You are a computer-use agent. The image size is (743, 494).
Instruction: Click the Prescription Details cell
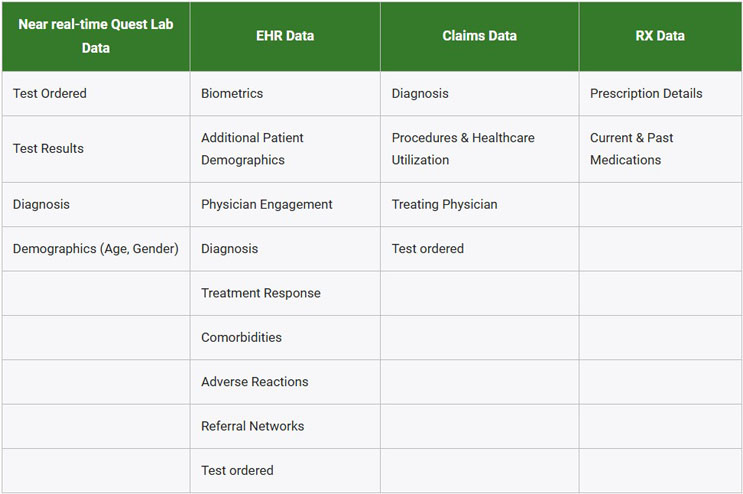coord(646,94)
